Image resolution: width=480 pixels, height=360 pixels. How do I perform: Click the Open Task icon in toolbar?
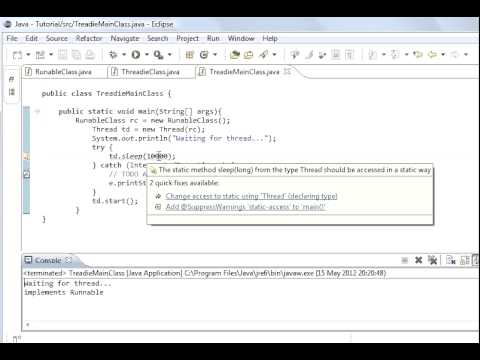249,54
